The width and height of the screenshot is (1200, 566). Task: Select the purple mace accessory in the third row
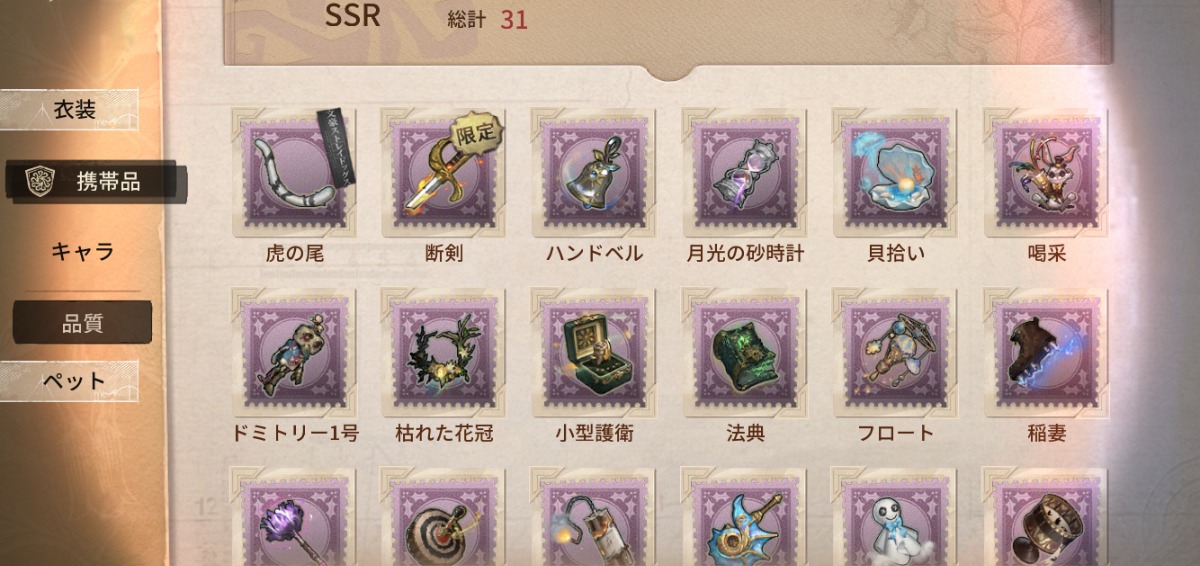click(x=293, y=518)
